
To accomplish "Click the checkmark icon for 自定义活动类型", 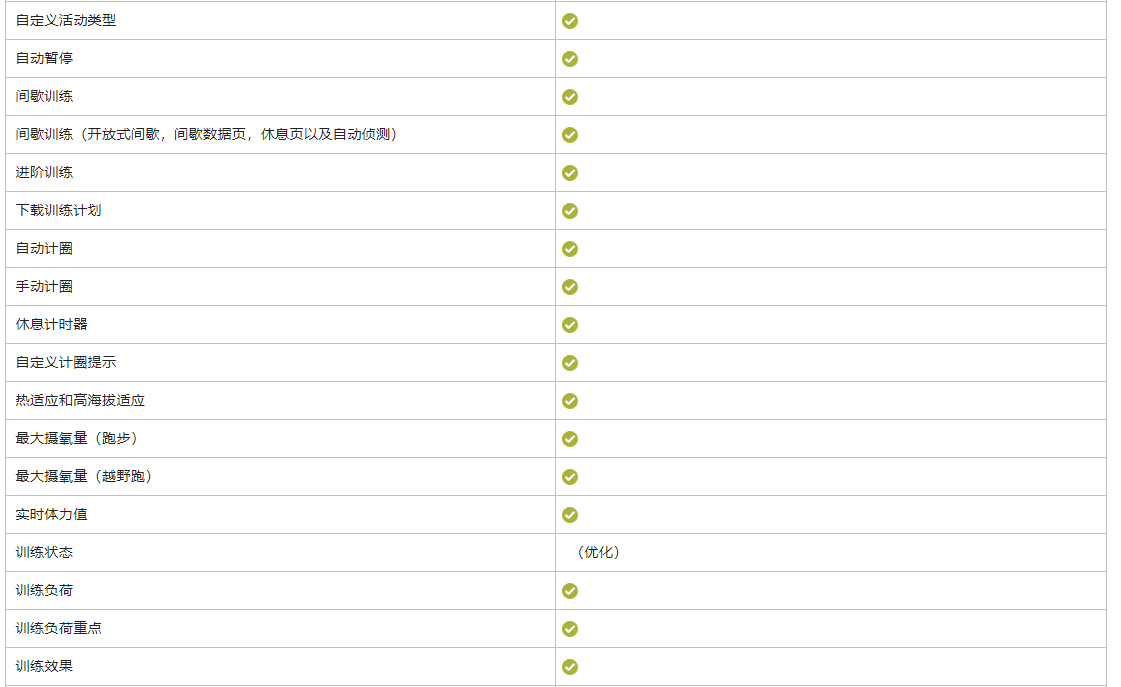I will pos(570,21).
